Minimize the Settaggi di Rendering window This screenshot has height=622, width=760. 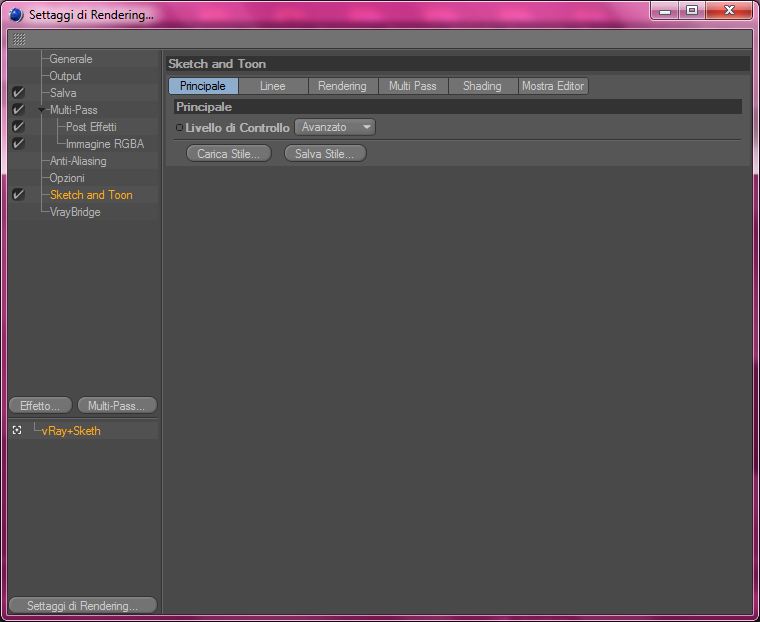pos(665,11)
